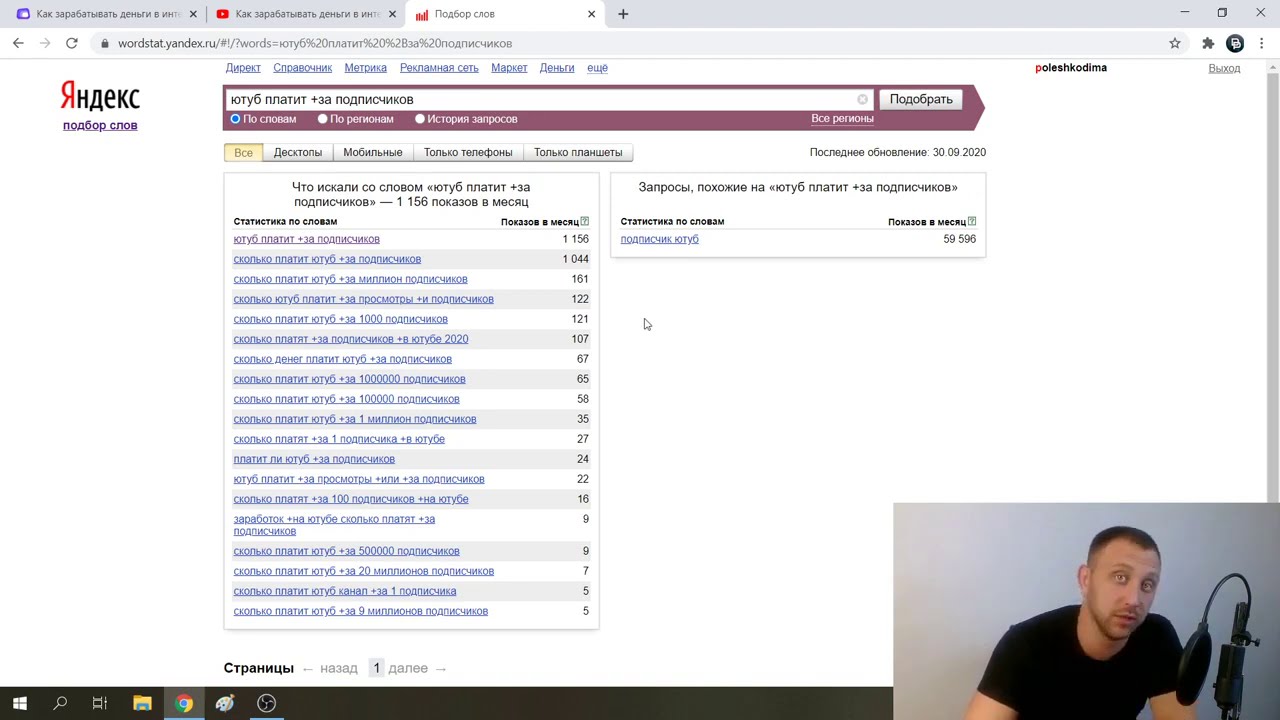The height and width of the screenshot is (720, 1280).
Task: Switch to Chrome on the taskbar
Action: pyautogui.click(x=184, y=703)
